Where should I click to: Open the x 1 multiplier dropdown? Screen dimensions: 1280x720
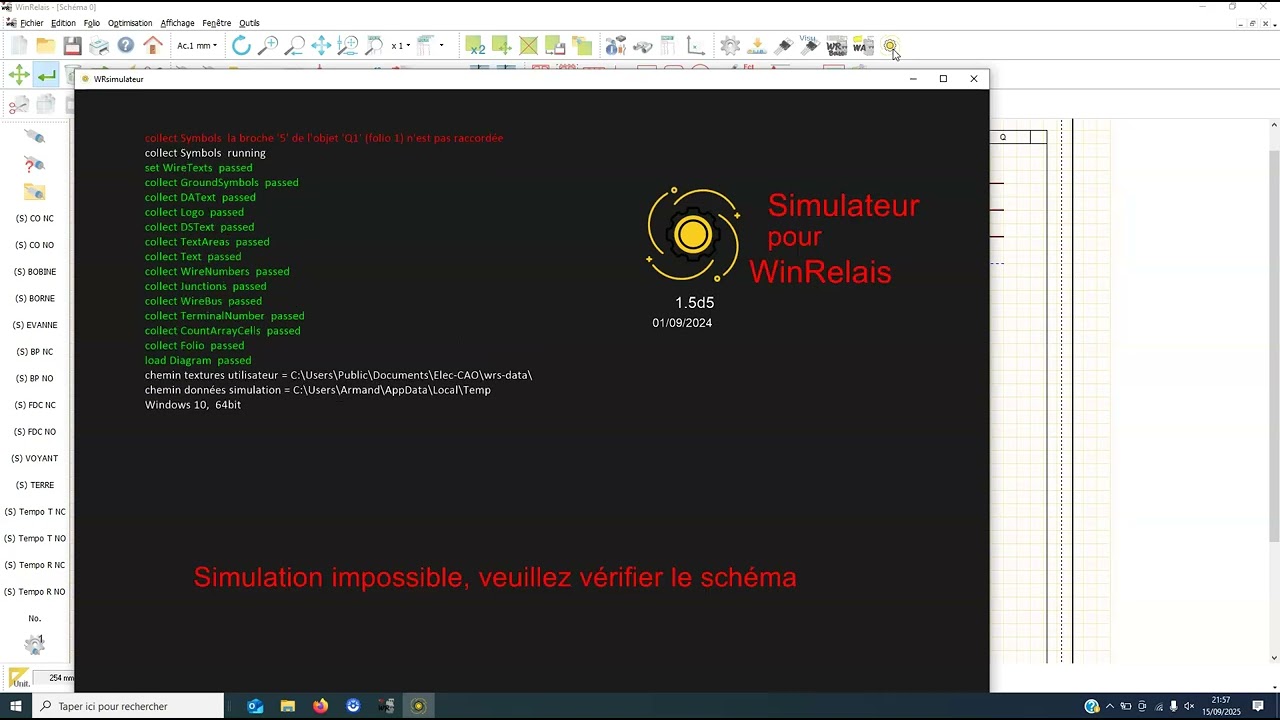click(x=402, y=46)
